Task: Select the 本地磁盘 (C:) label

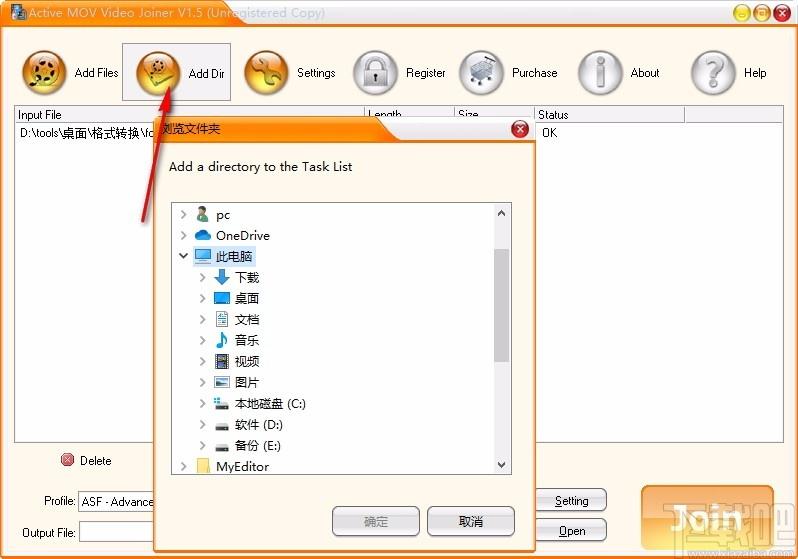Action: [270, 404]
